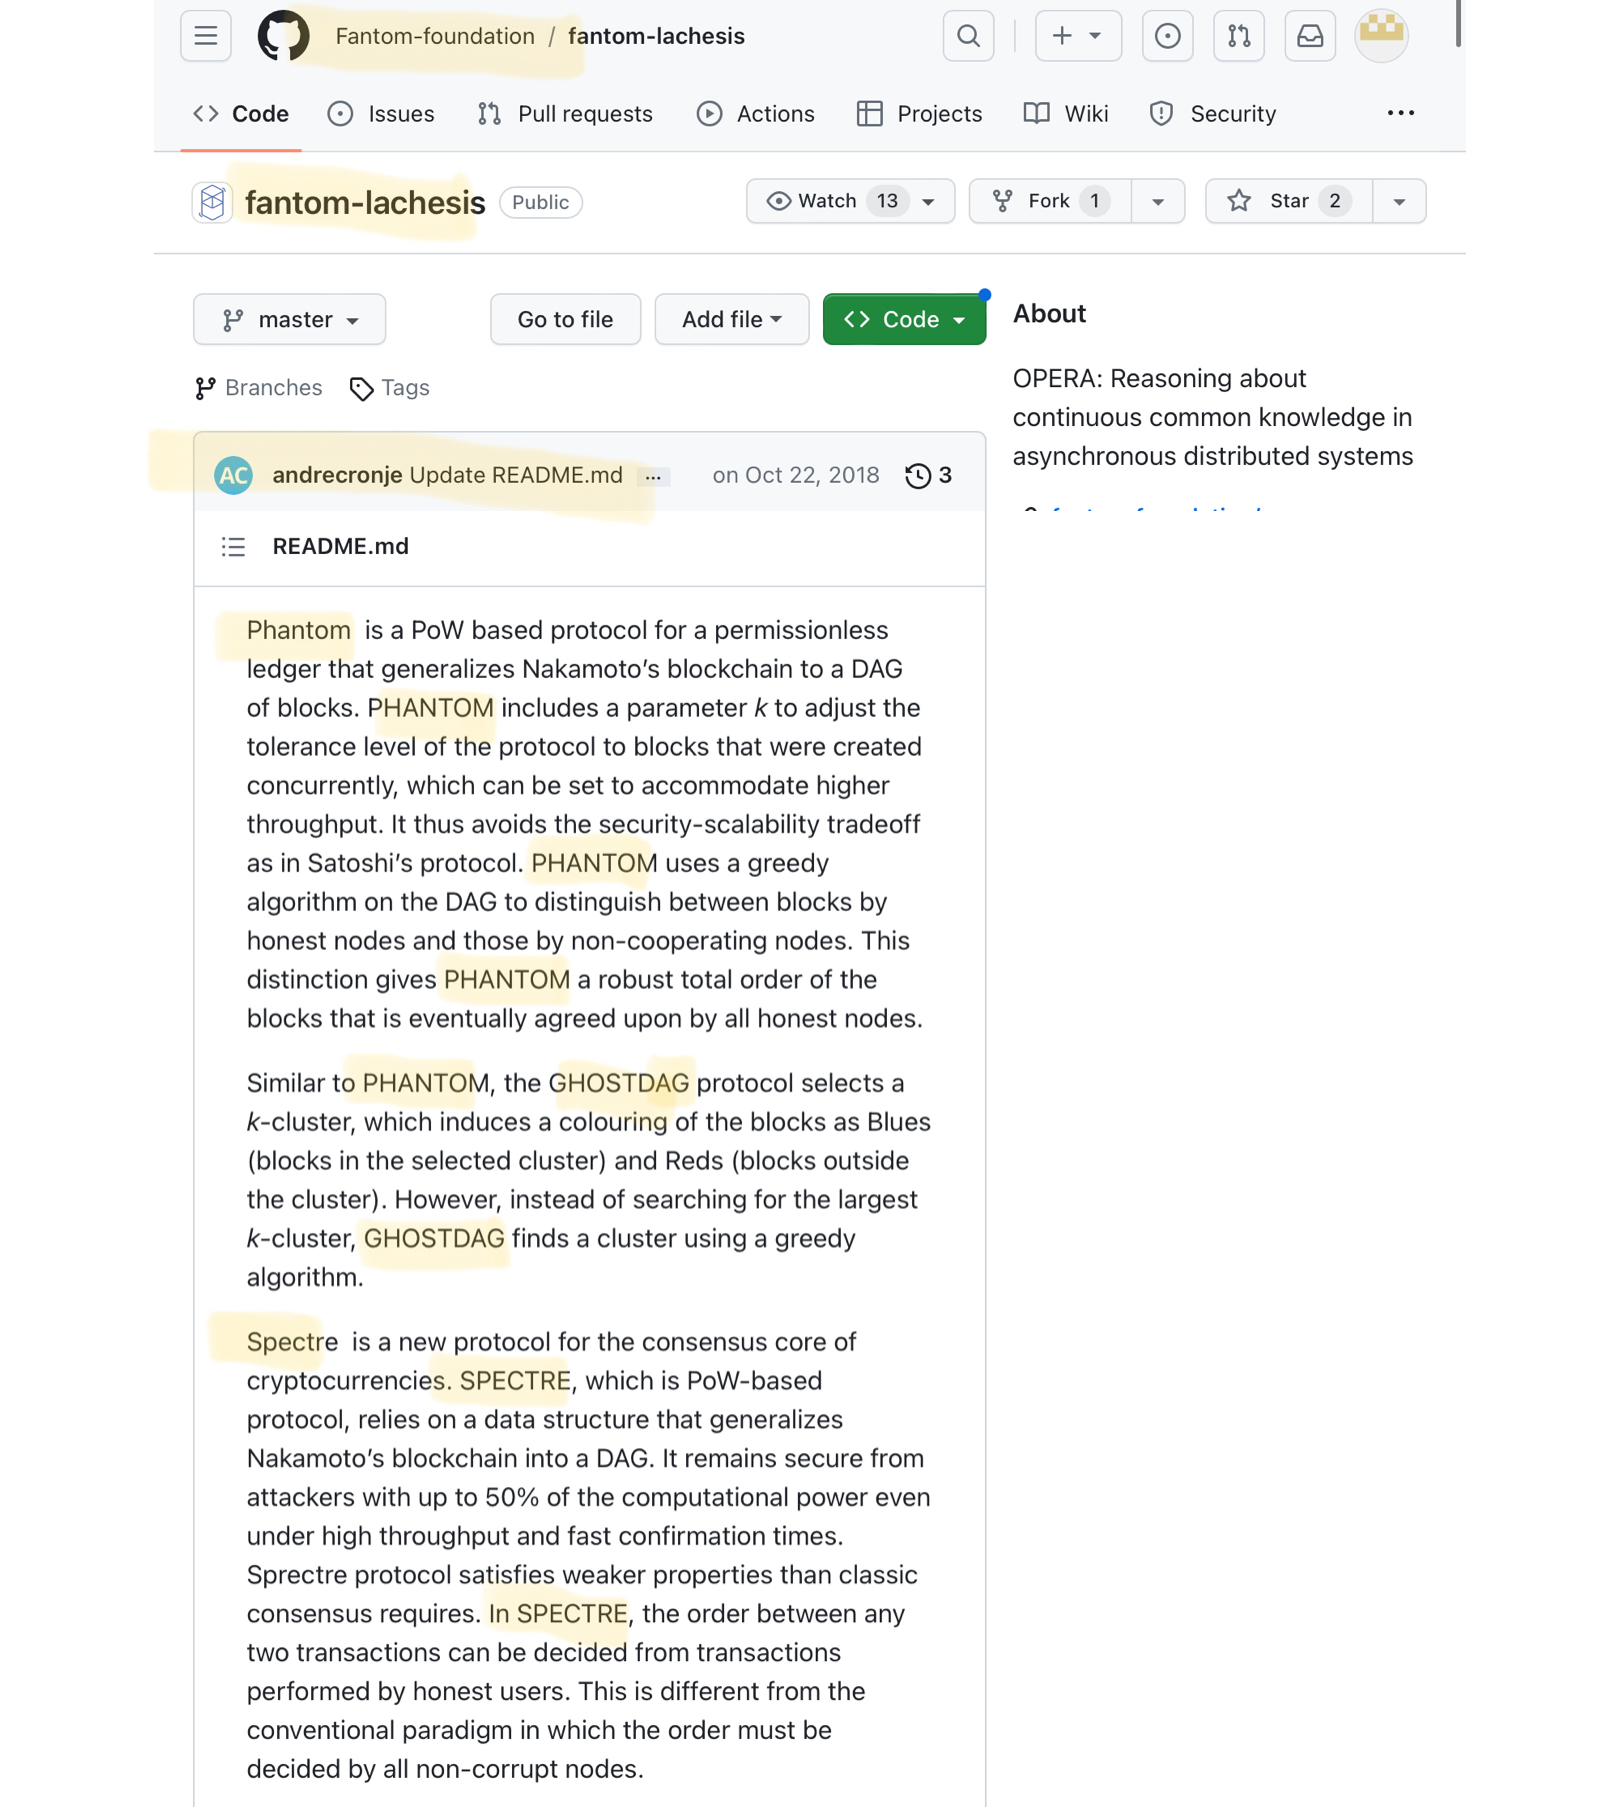The image size is (1620, 1807).
Task: View the Tags list
Action: 389,388
